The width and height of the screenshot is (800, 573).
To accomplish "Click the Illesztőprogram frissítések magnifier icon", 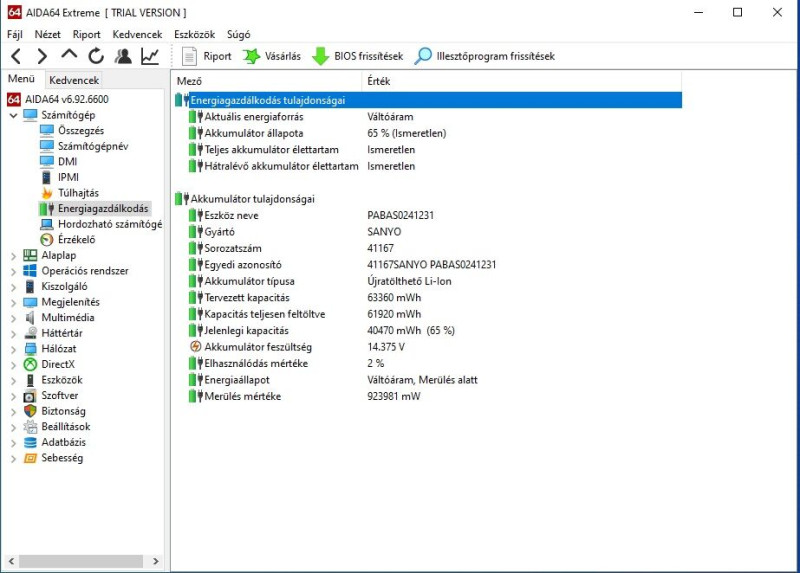I will 423,56.
